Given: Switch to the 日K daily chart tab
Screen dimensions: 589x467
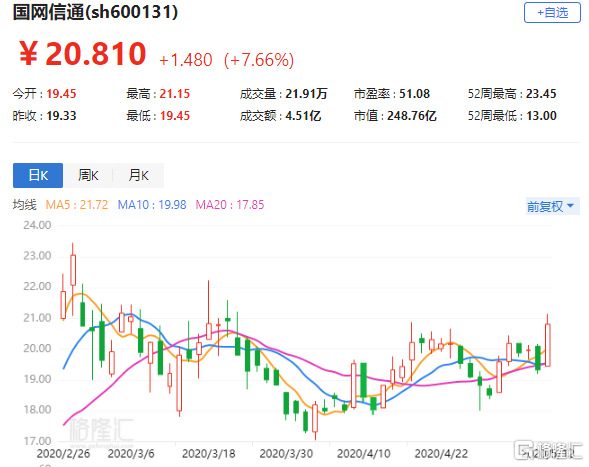Looking at the screenshot, I should point(38,175).
